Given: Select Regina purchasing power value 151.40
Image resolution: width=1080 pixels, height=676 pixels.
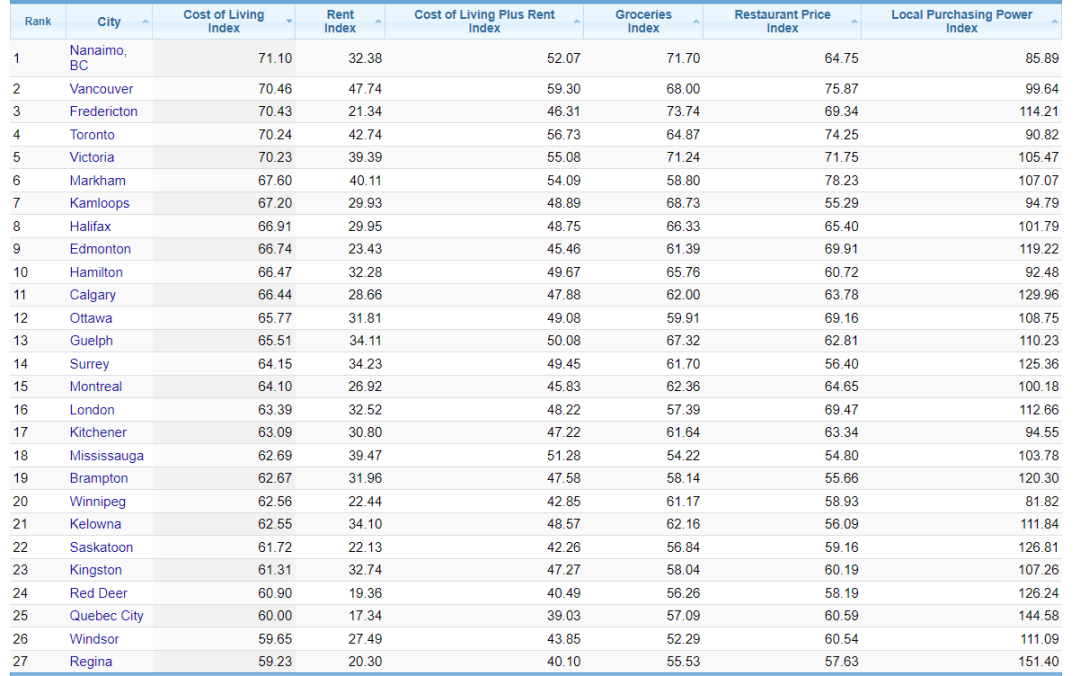Looking at the screenshot, I should pos(1039,662).
